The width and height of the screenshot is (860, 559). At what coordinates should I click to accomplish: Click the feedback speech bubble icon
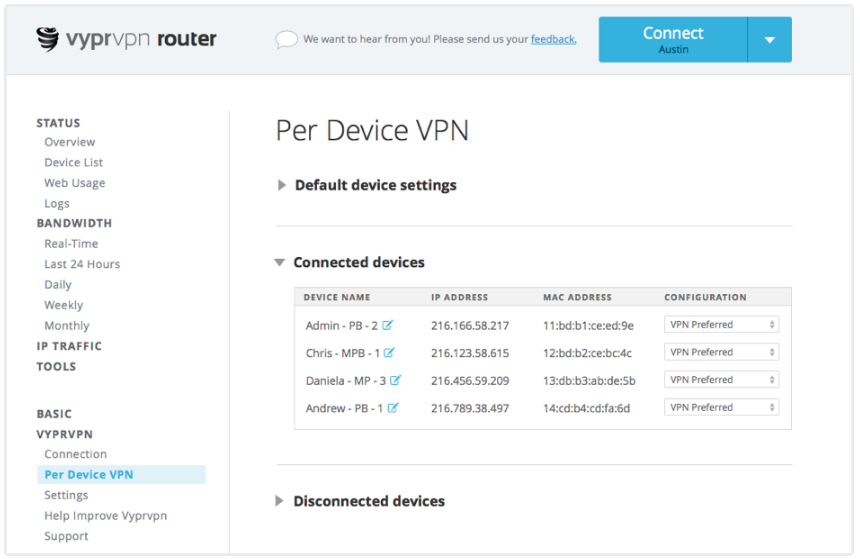coord(287,40)
